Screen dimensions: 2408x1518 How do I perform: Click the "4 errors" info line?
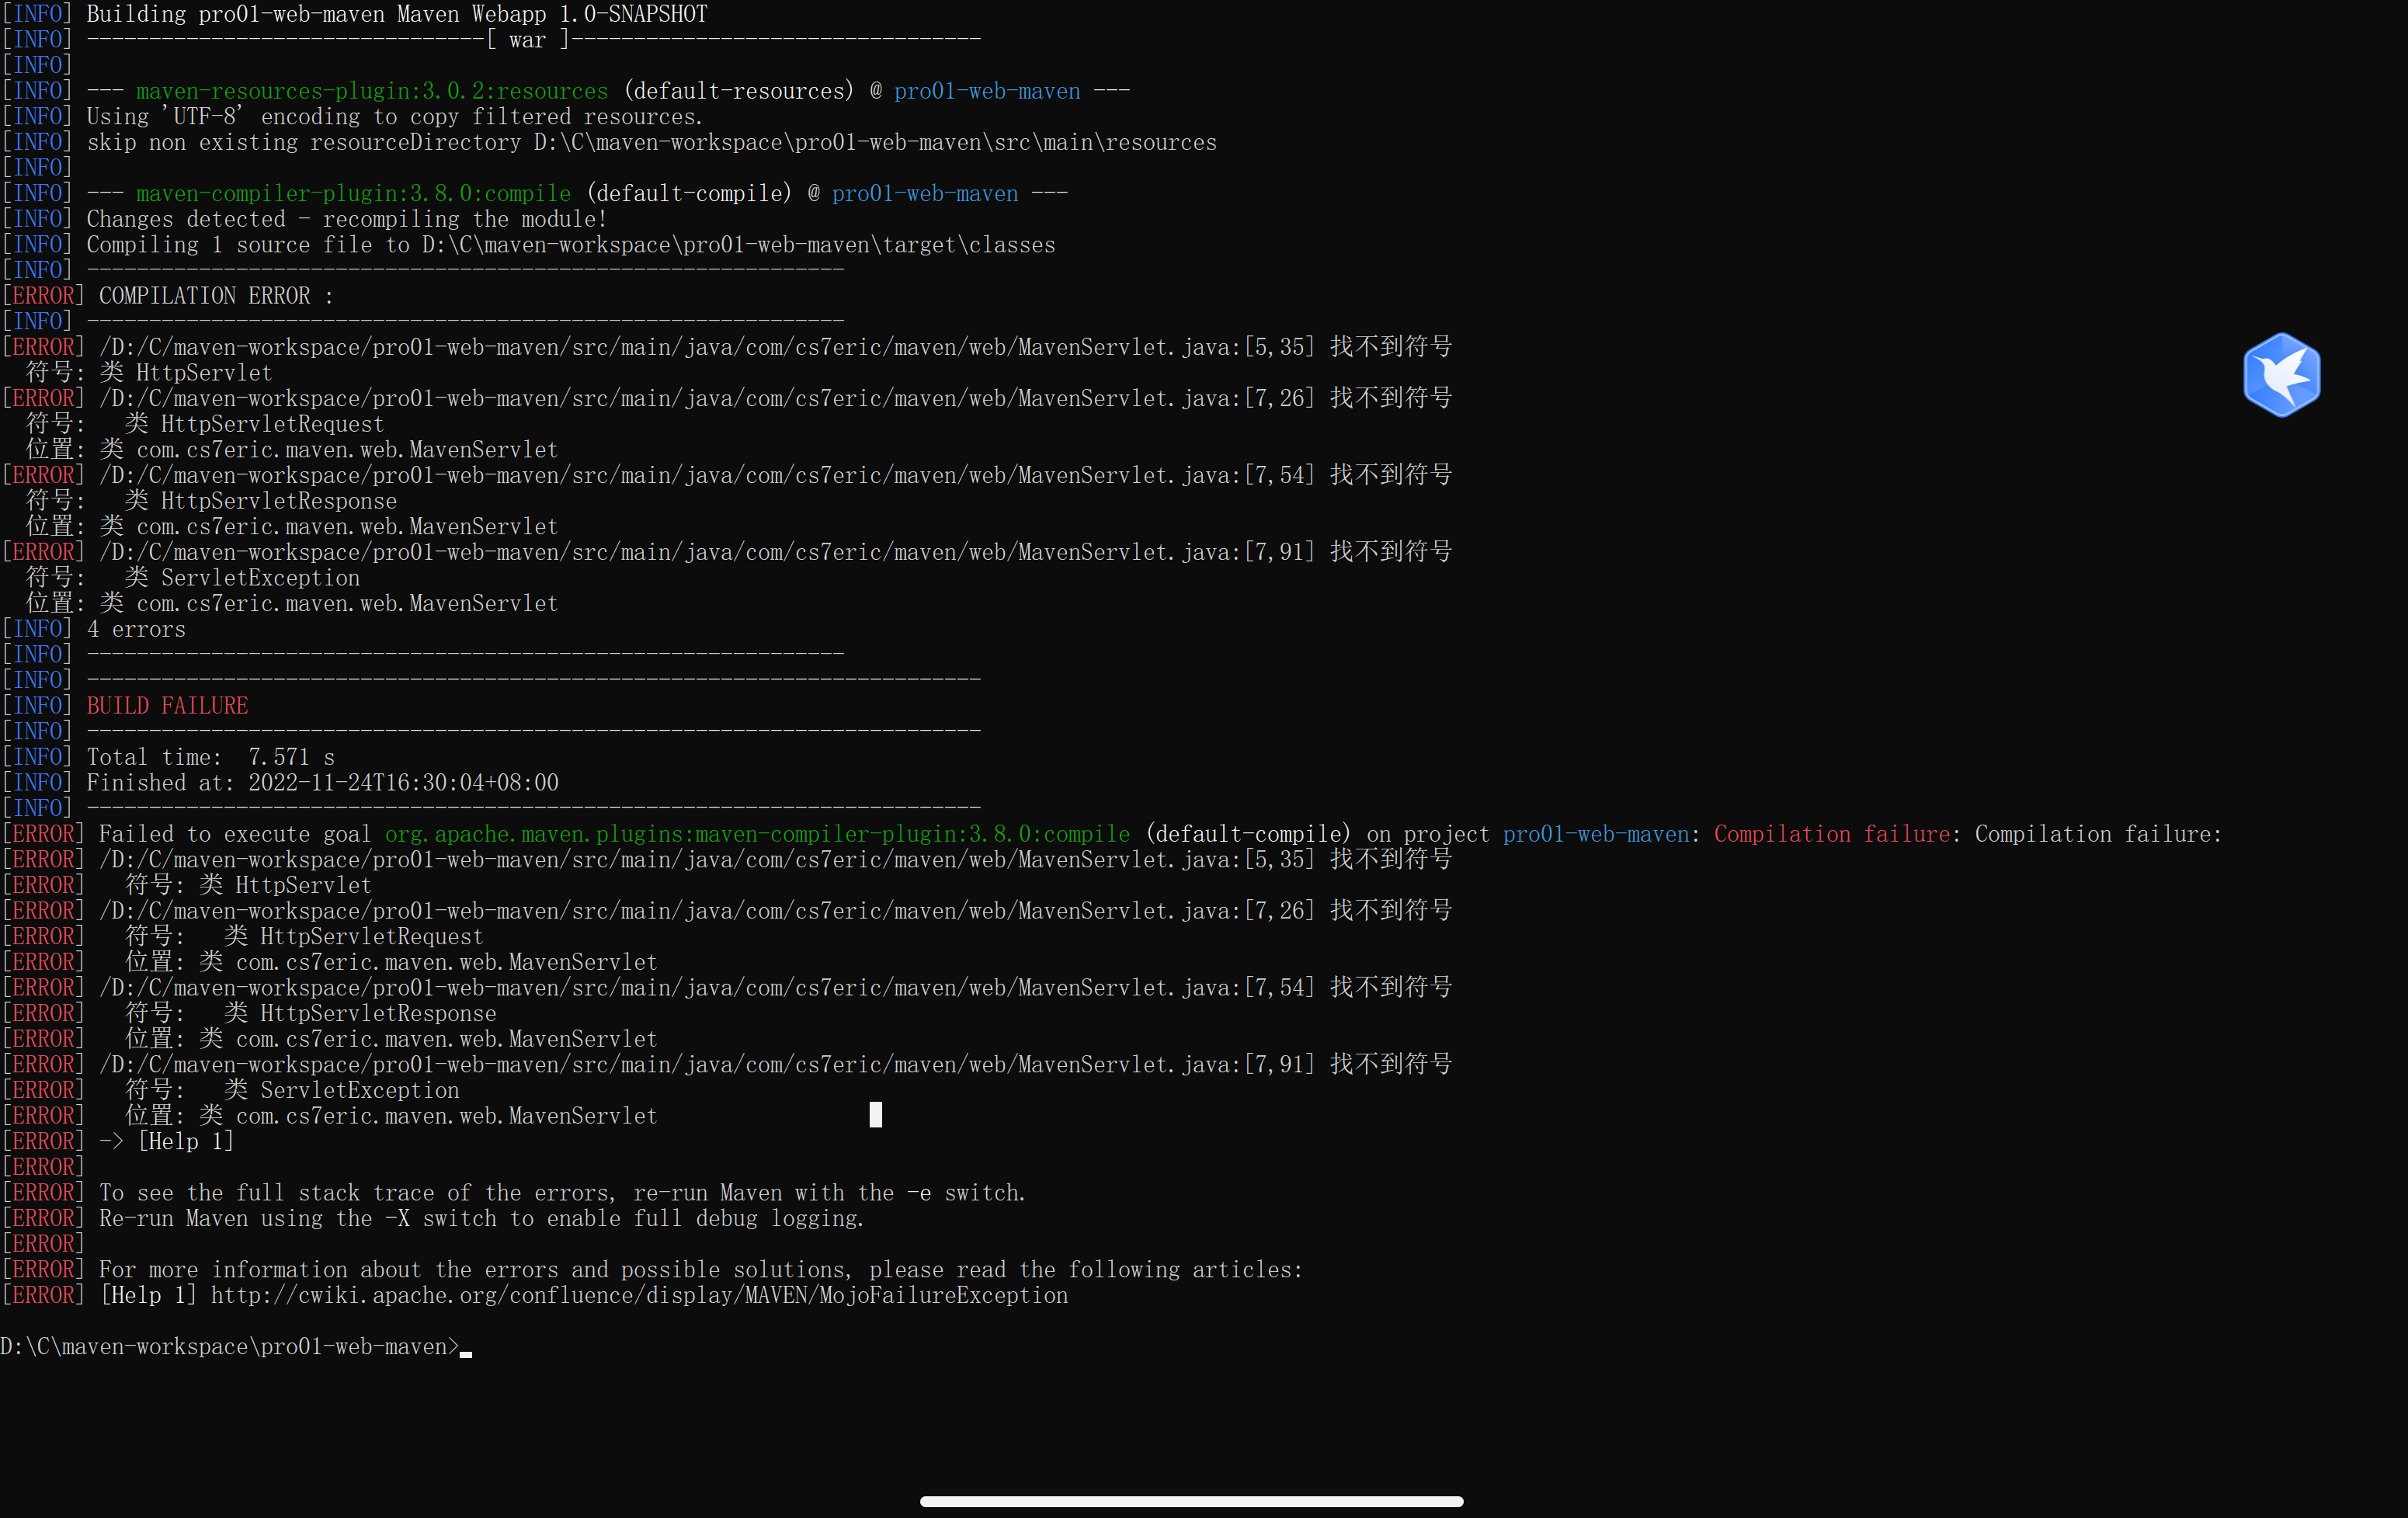[136, 630]
